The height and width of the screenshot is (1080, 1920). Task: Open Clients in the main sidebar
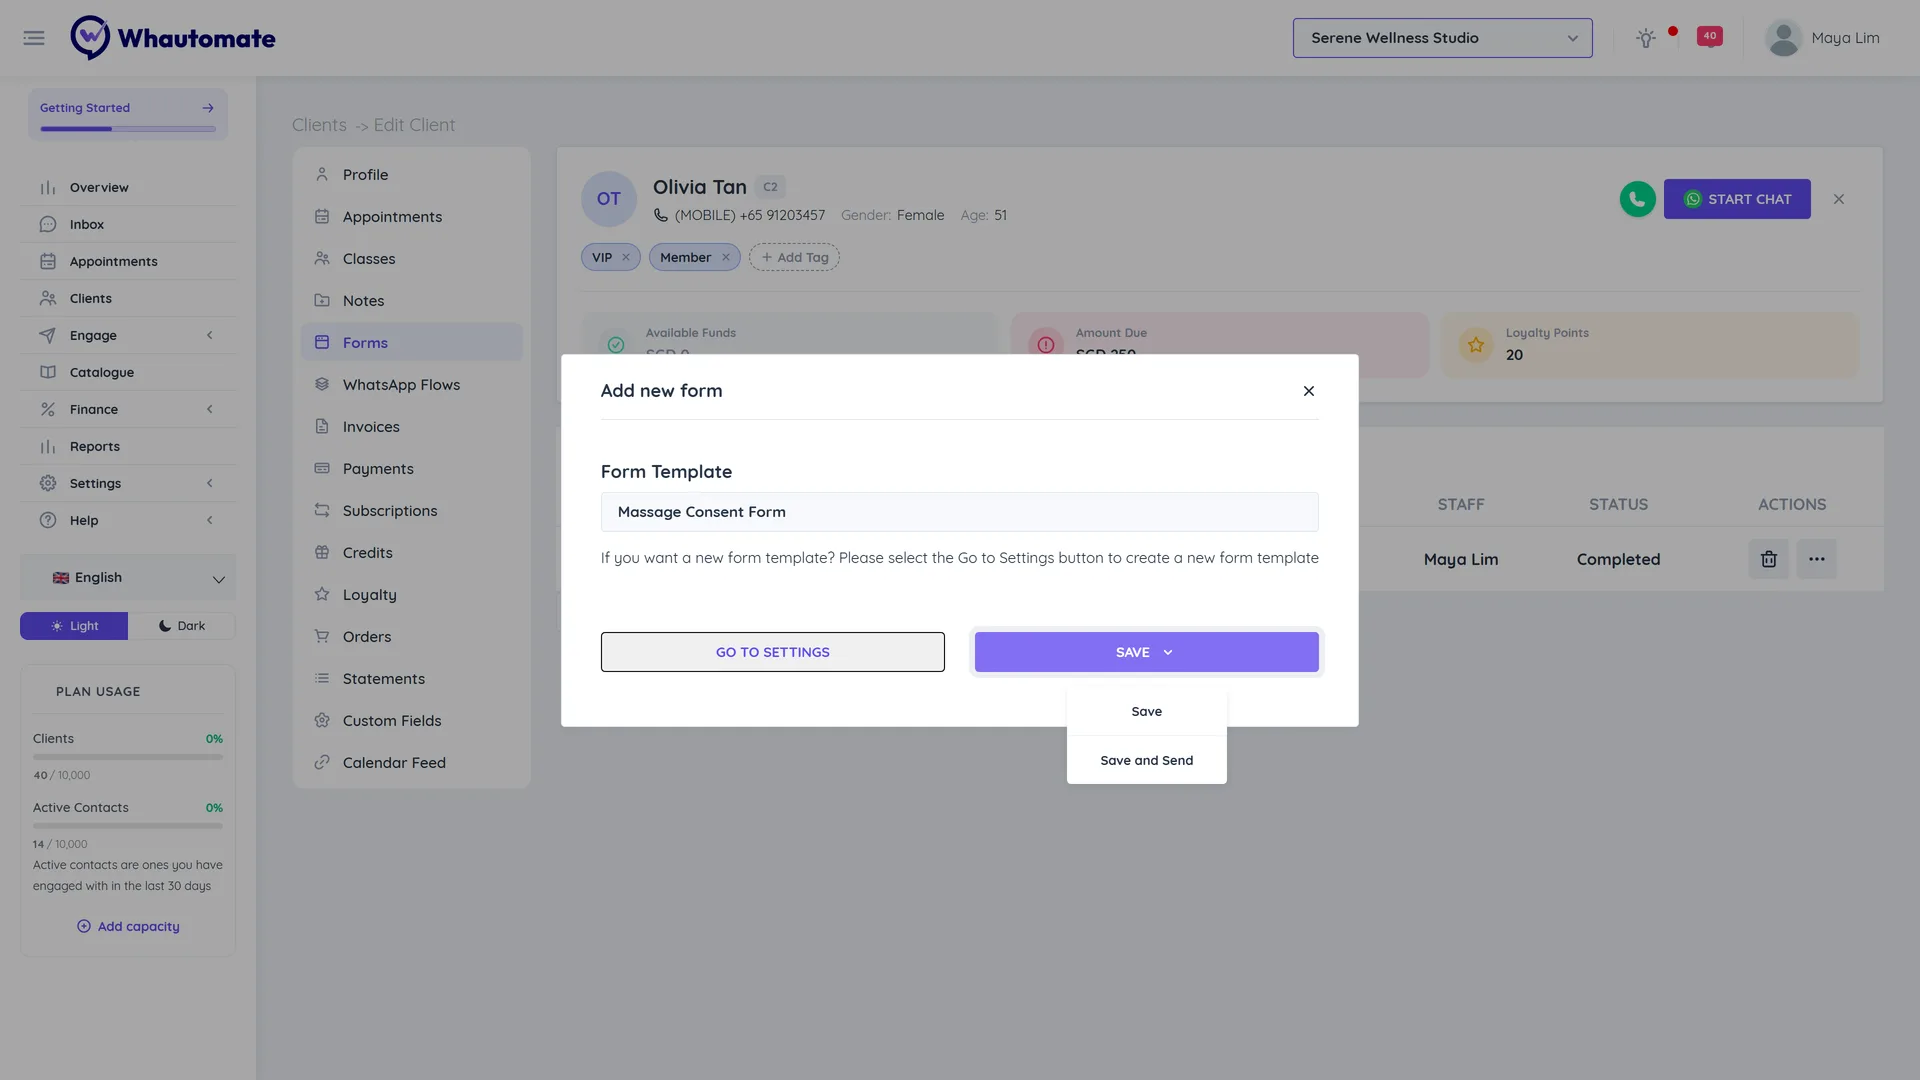(x=128, y=299)
